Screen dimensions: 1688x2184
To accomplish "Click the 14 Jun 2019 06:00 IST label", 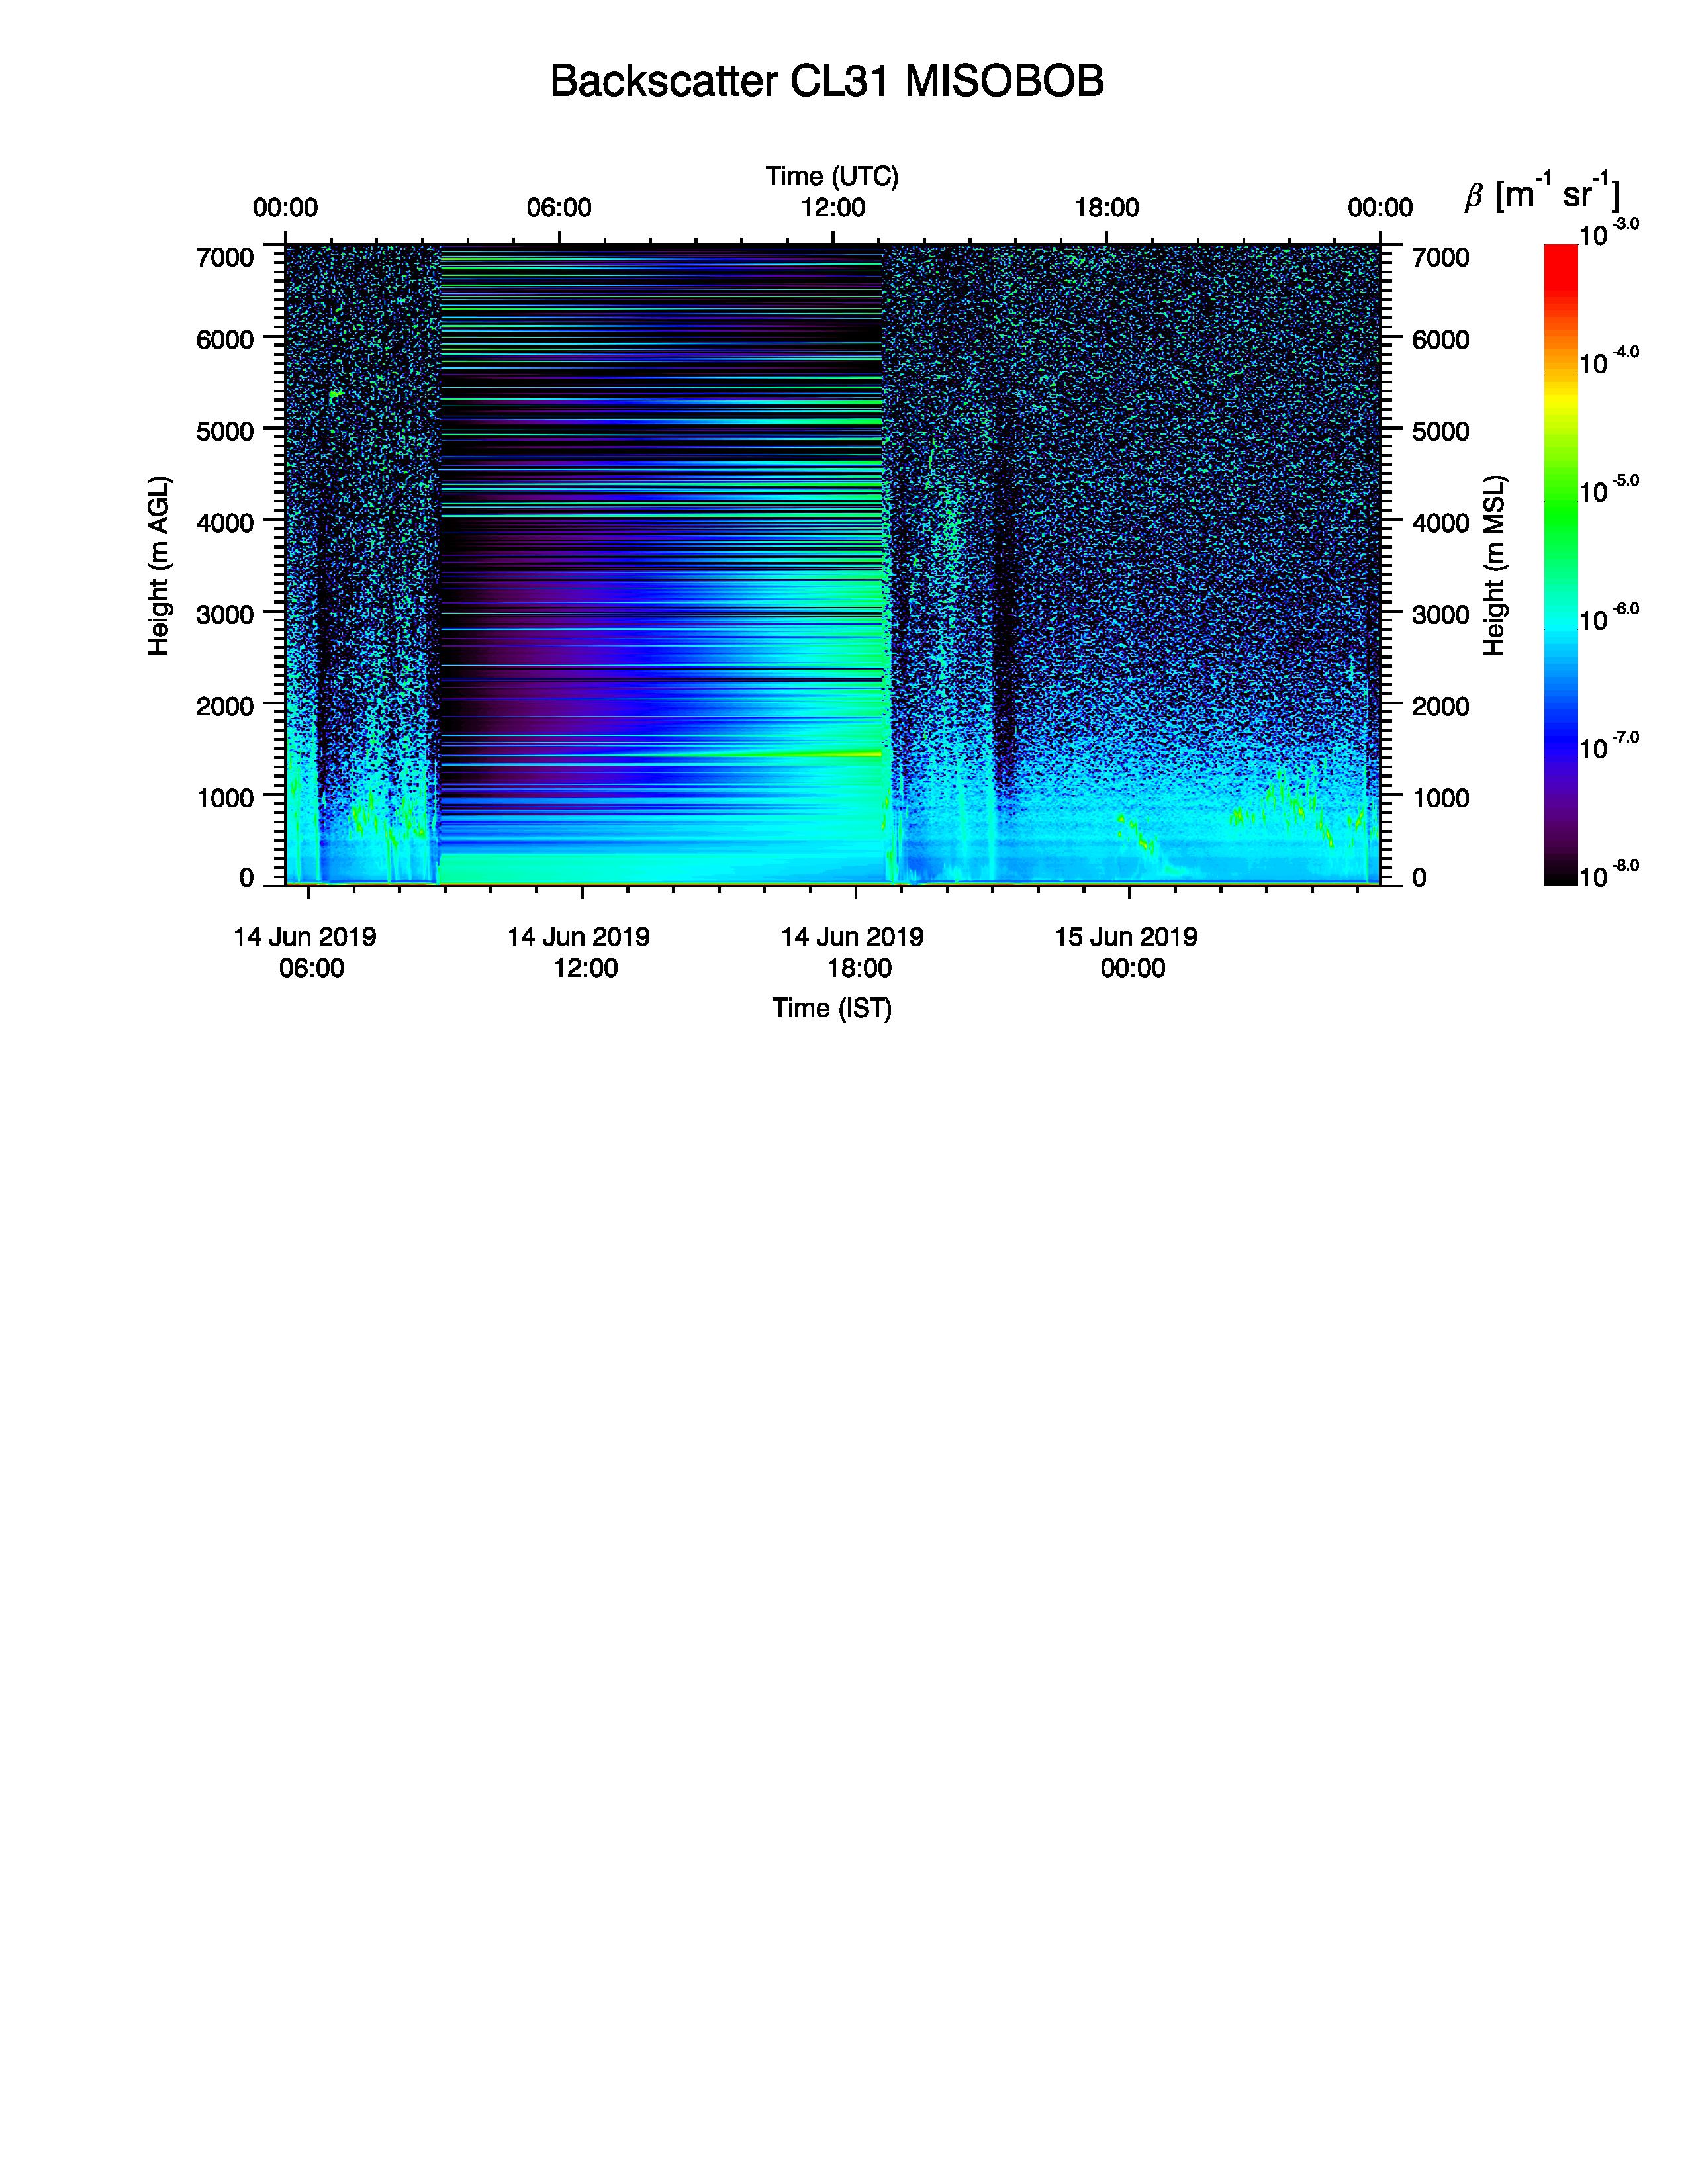I will click(305, 953).
